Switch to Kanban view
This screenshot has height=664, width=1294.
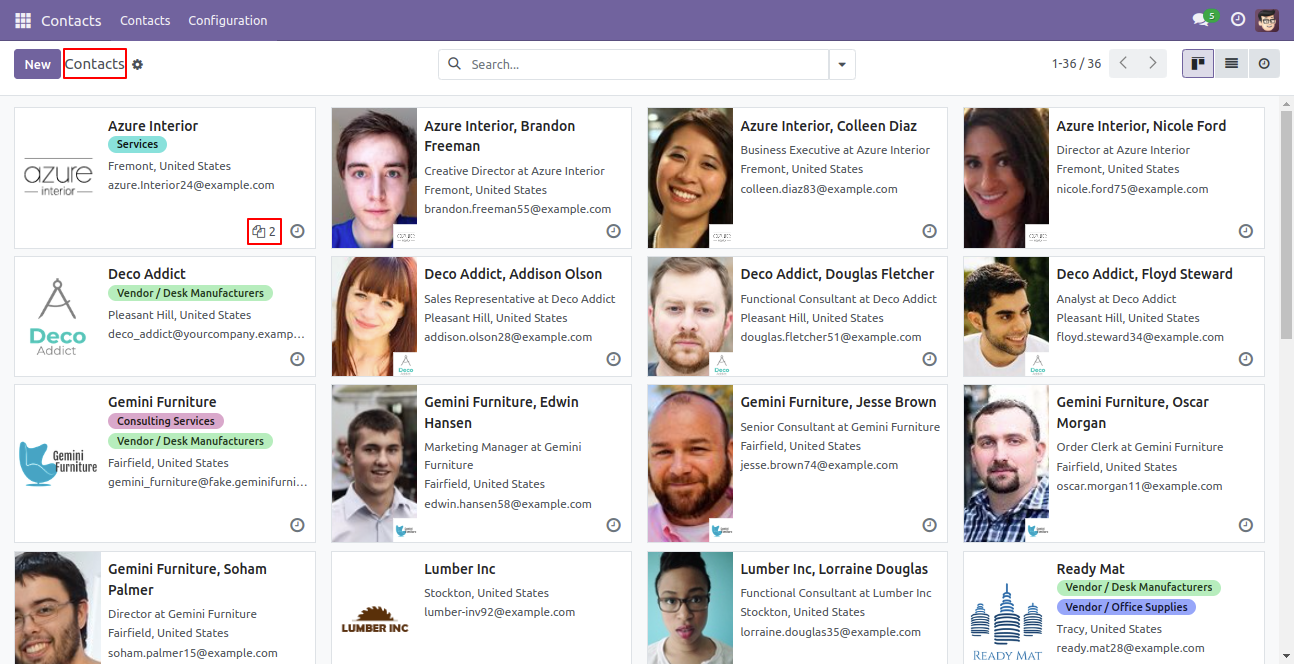point(1198,64)
